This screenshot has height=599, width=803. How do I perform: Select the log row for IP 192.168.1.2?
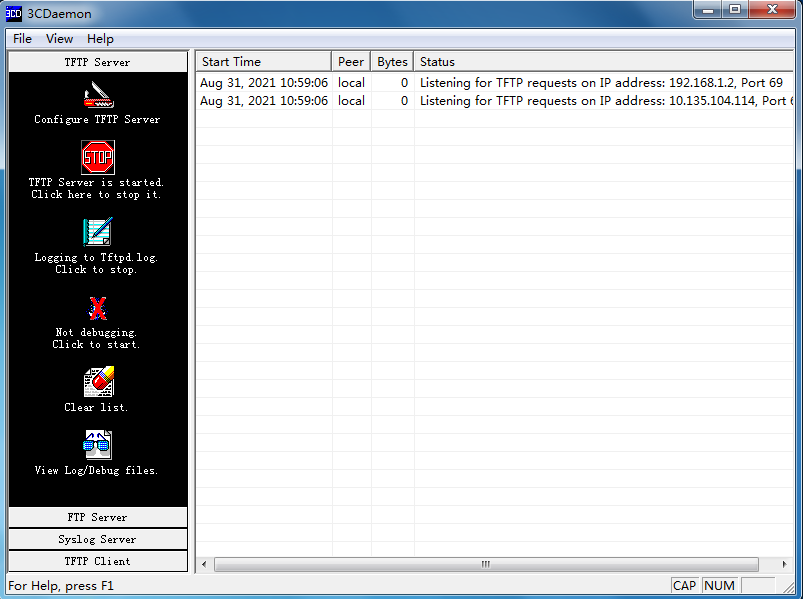coord(495,83)
